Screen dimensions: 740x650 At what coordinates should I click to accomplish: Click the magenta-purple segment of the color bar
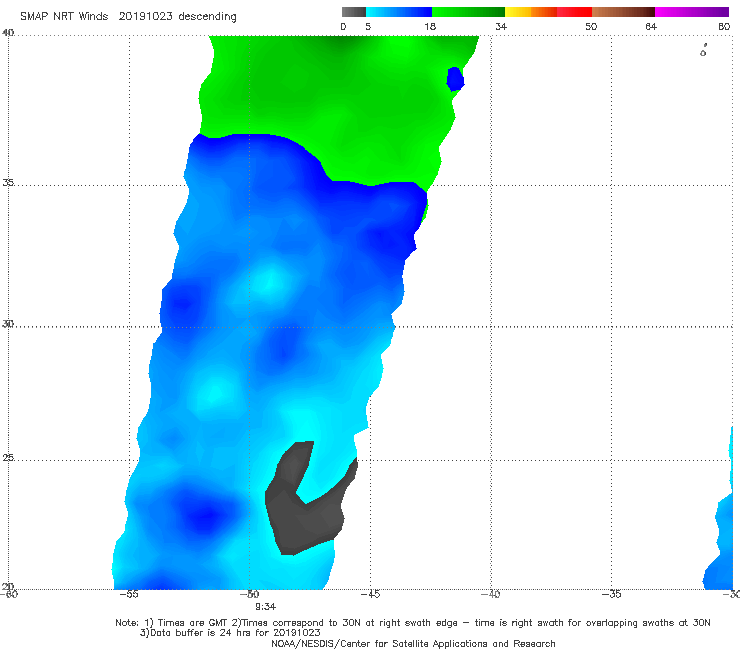click(692, 12)
